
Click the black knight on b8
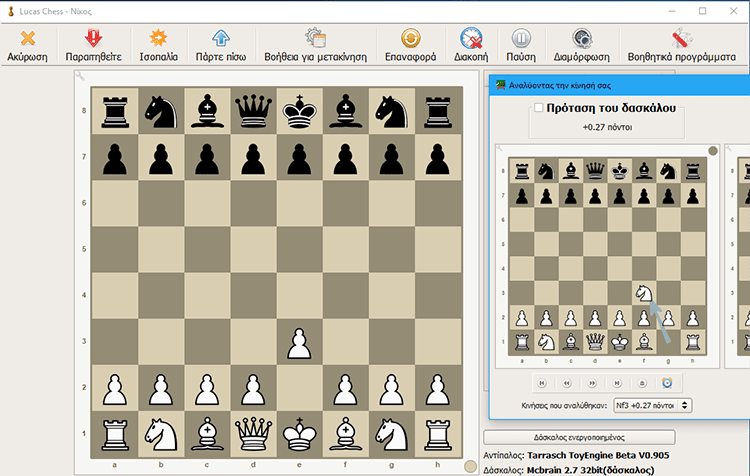[161, 111]
